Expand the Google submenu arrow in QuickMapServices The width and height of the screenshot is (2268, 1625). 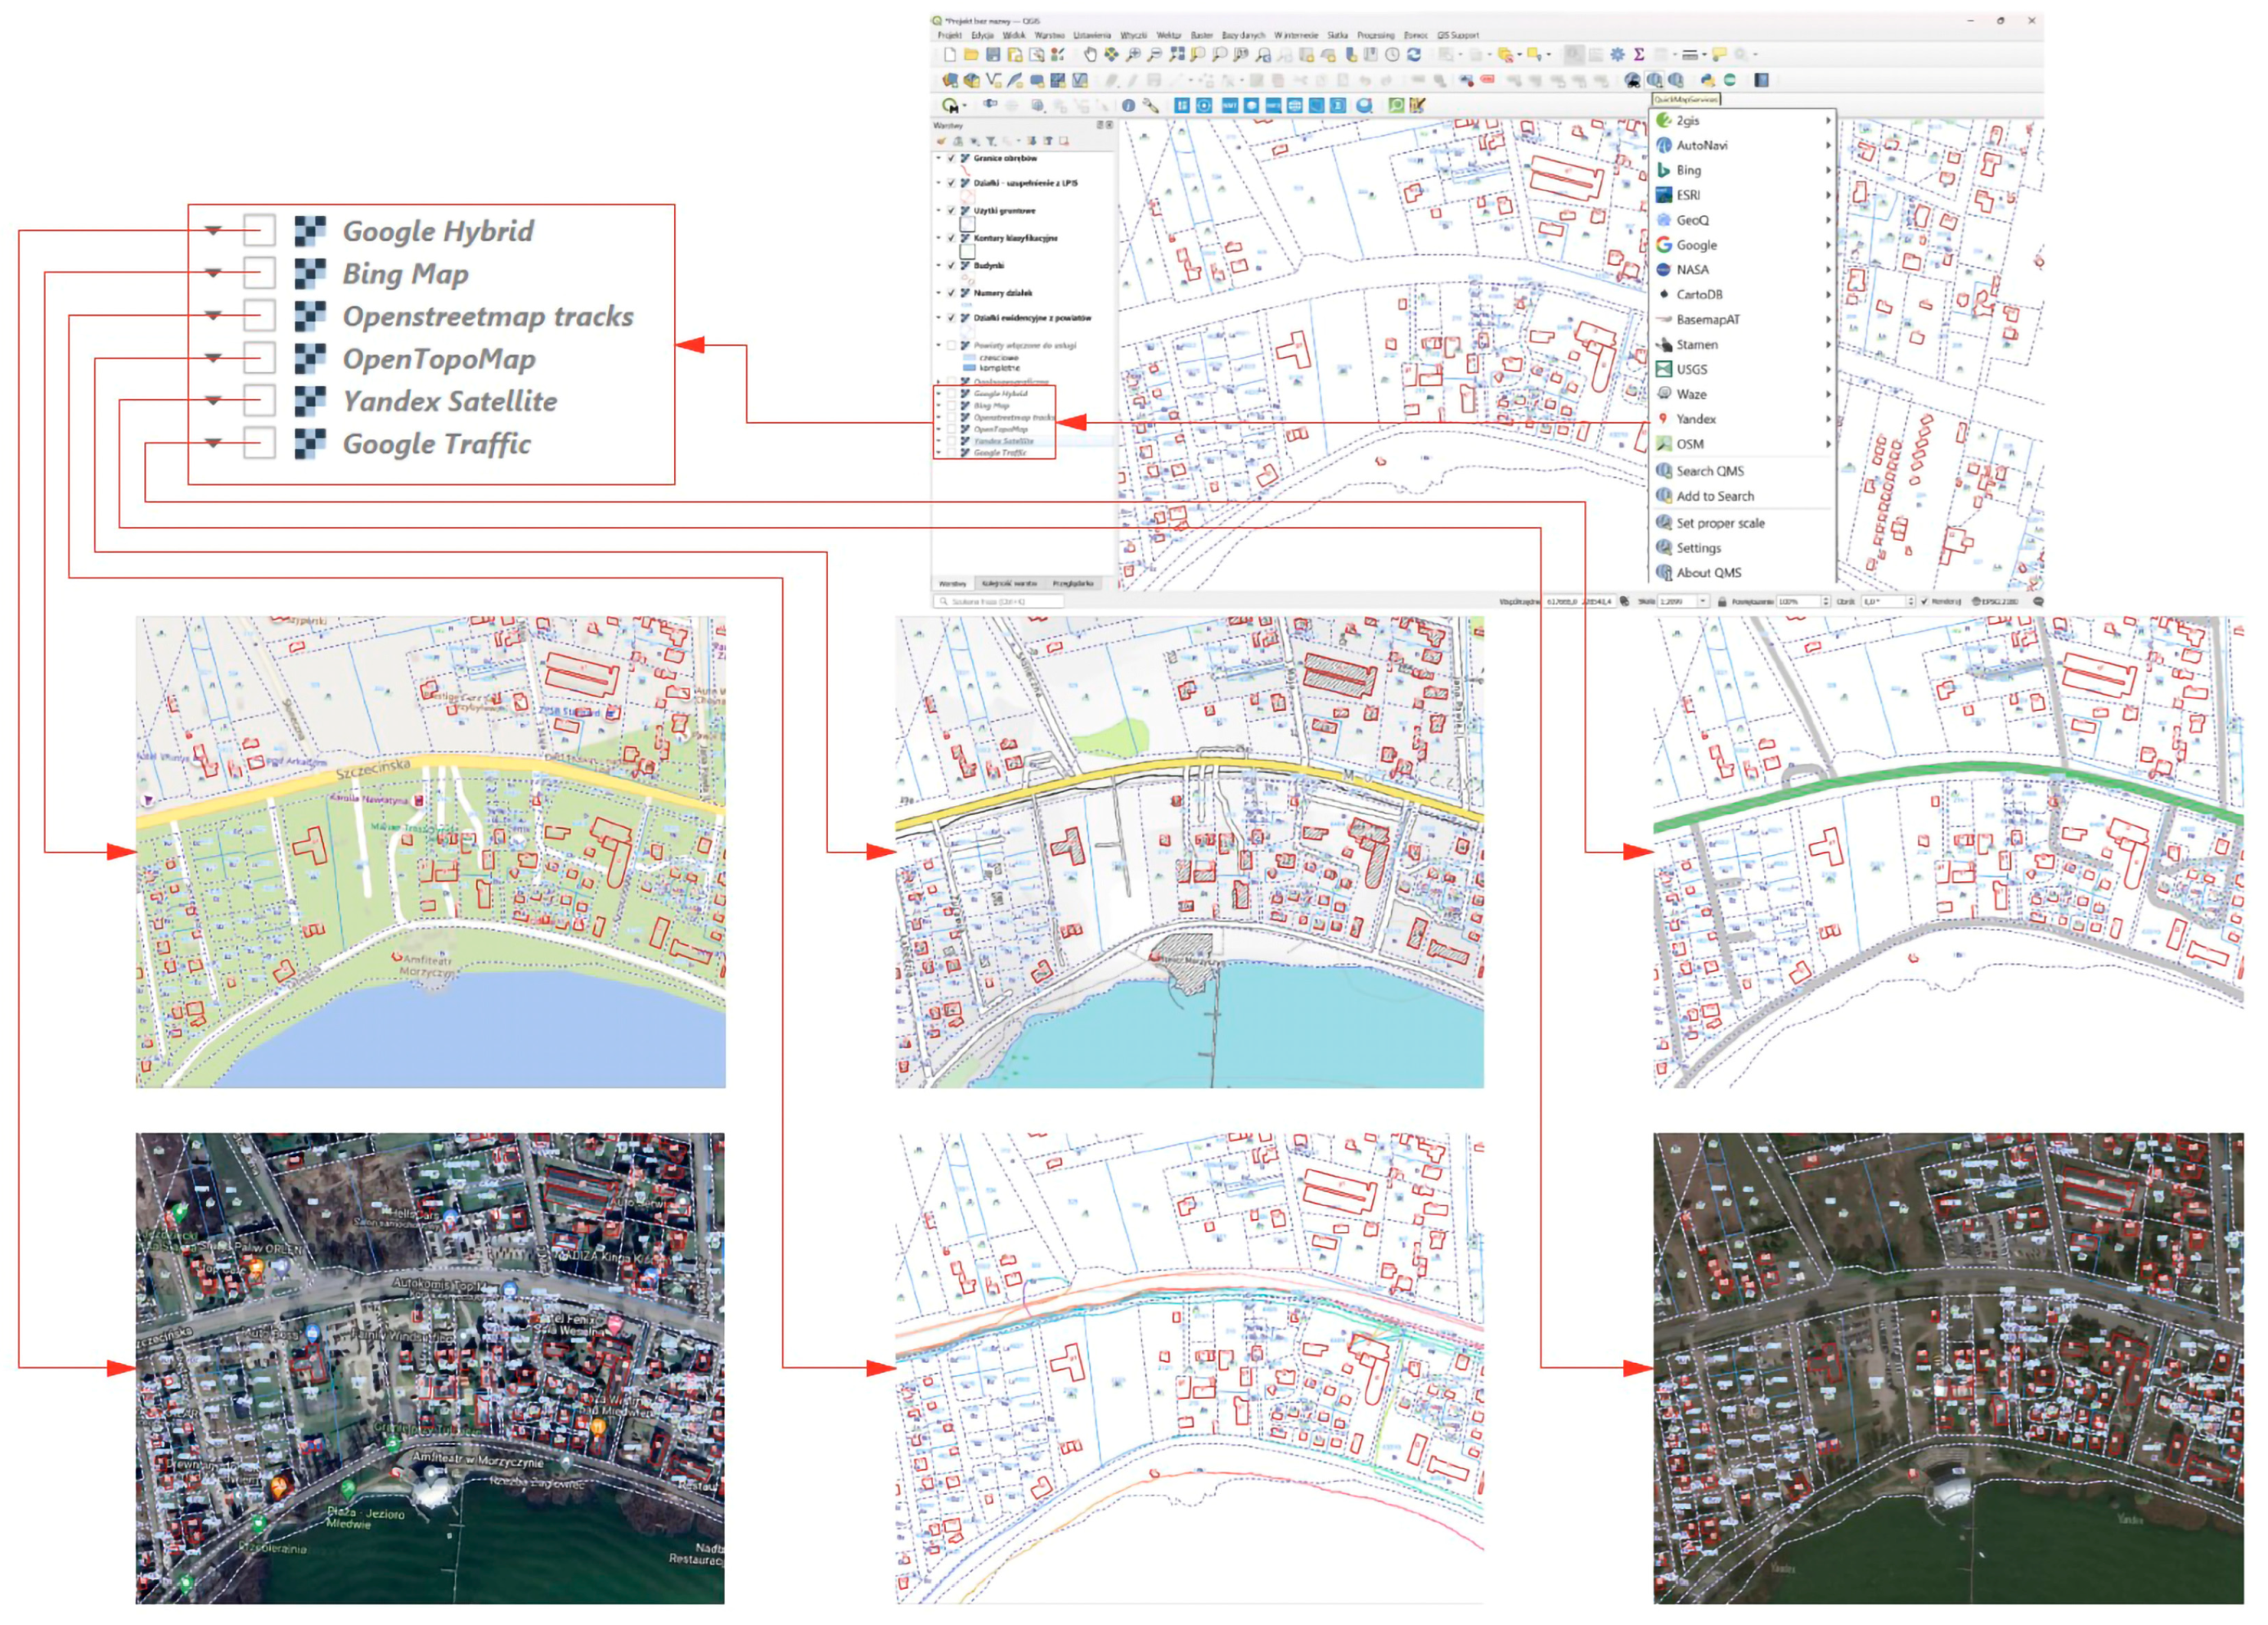coord(1828,245)
